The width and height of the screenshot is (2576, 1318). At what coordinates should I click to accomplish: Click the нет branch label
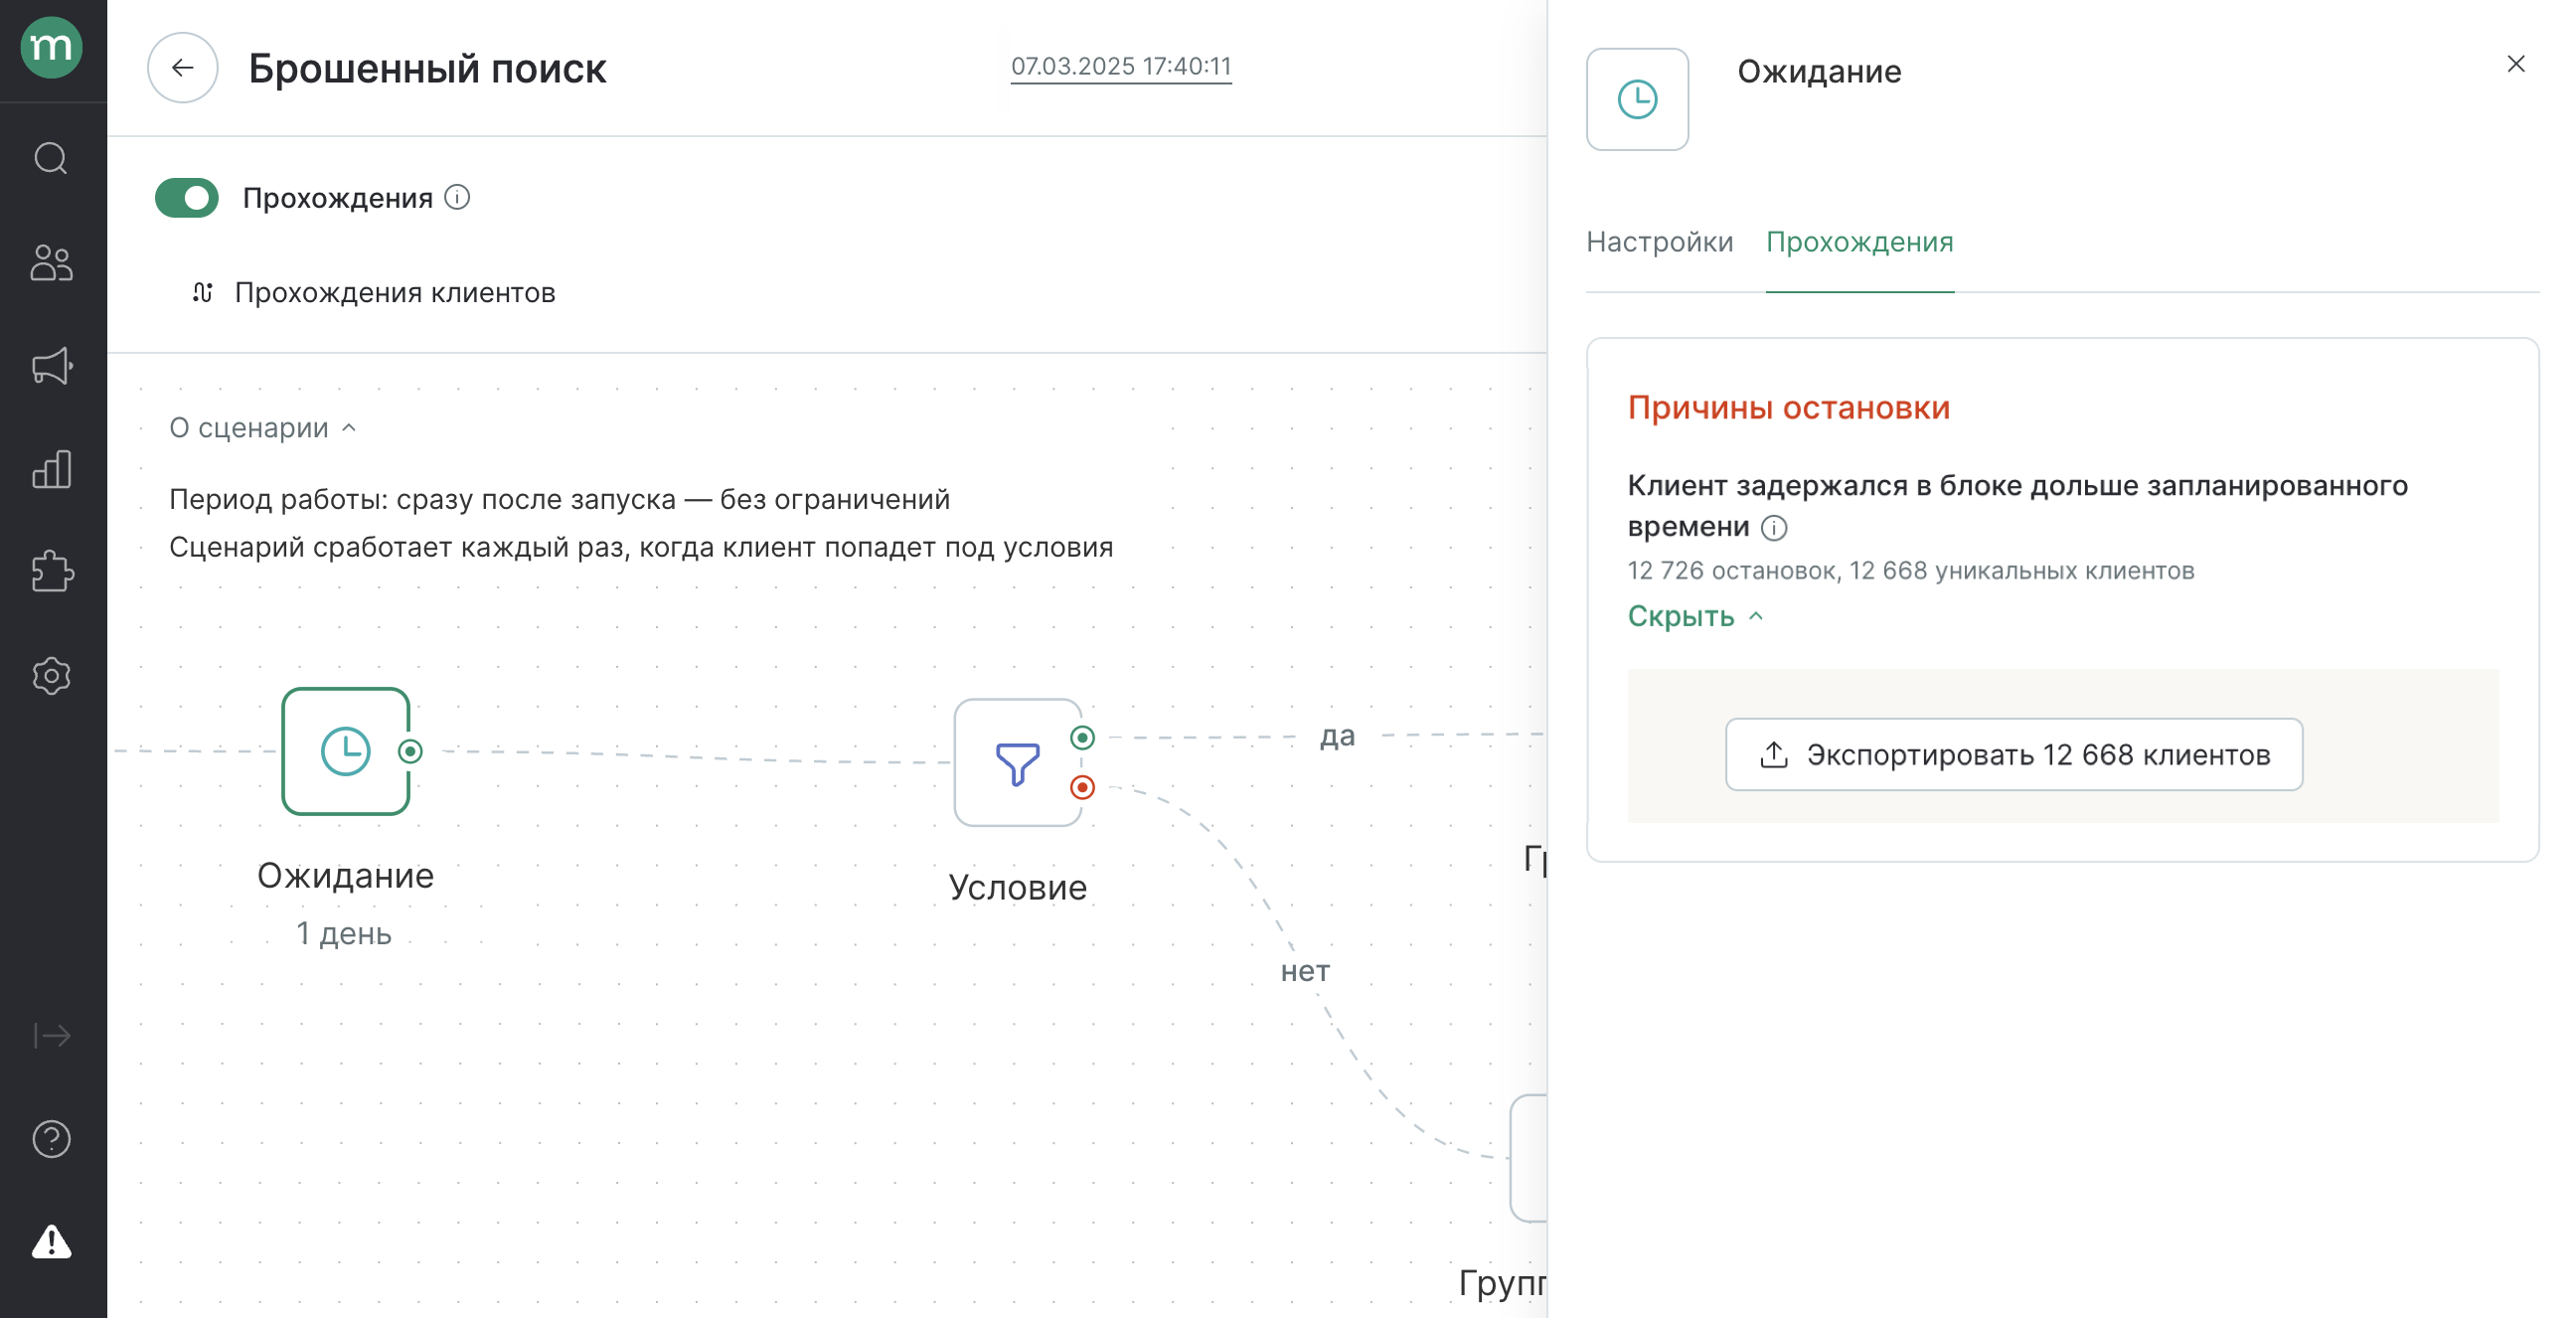pos(1306,971)
